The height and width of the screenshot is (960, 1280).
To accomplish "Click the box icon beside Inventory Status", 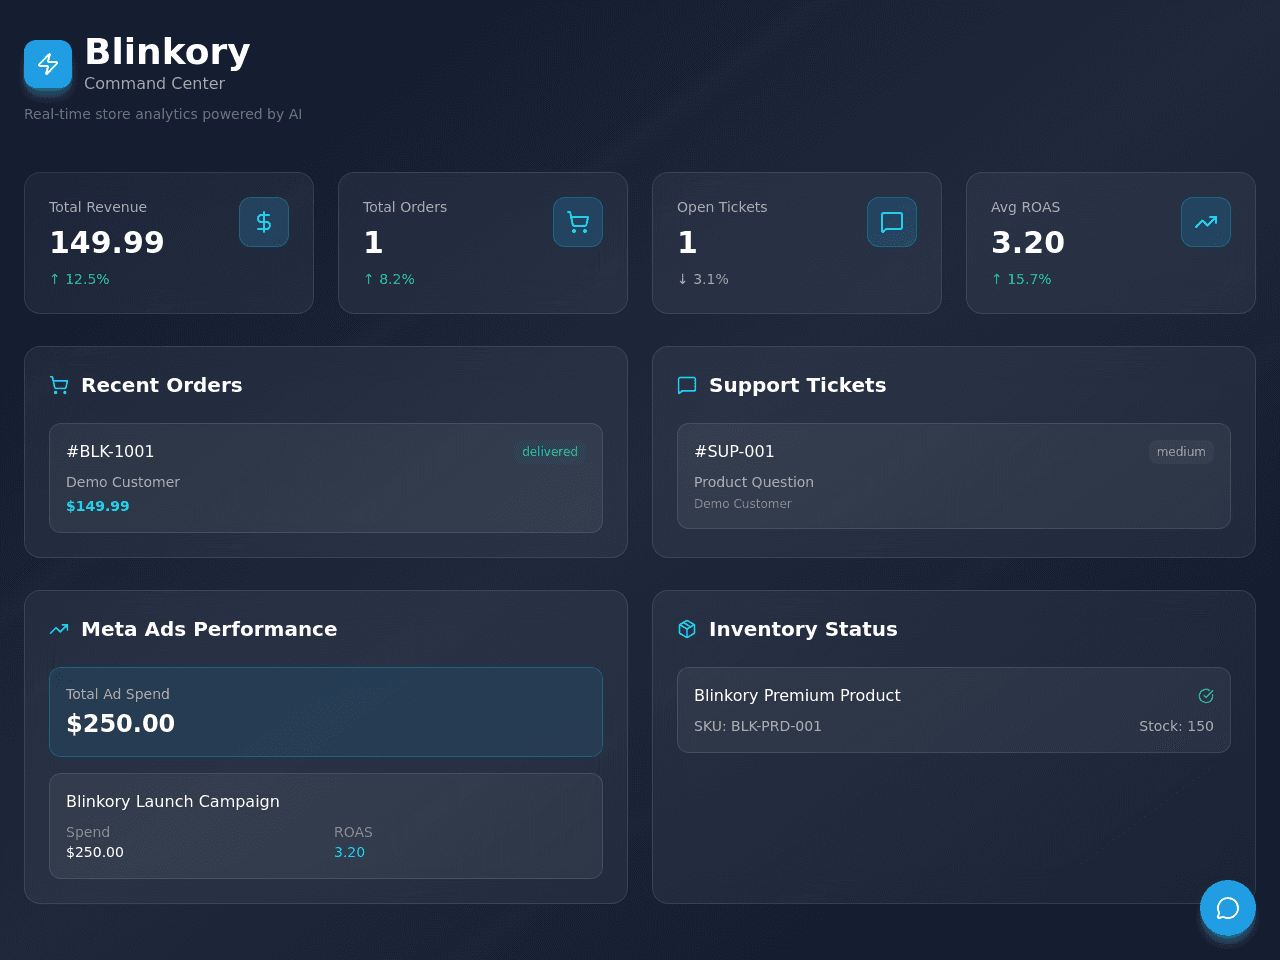I will point(687,629).
